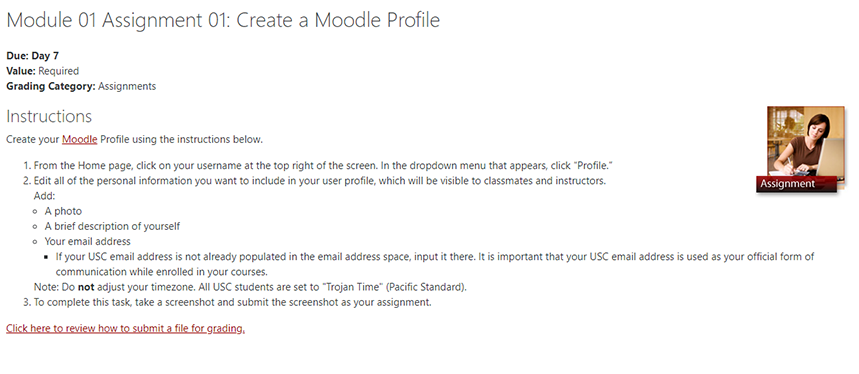Click the bold word not in the timezone note

coord(86,286)
